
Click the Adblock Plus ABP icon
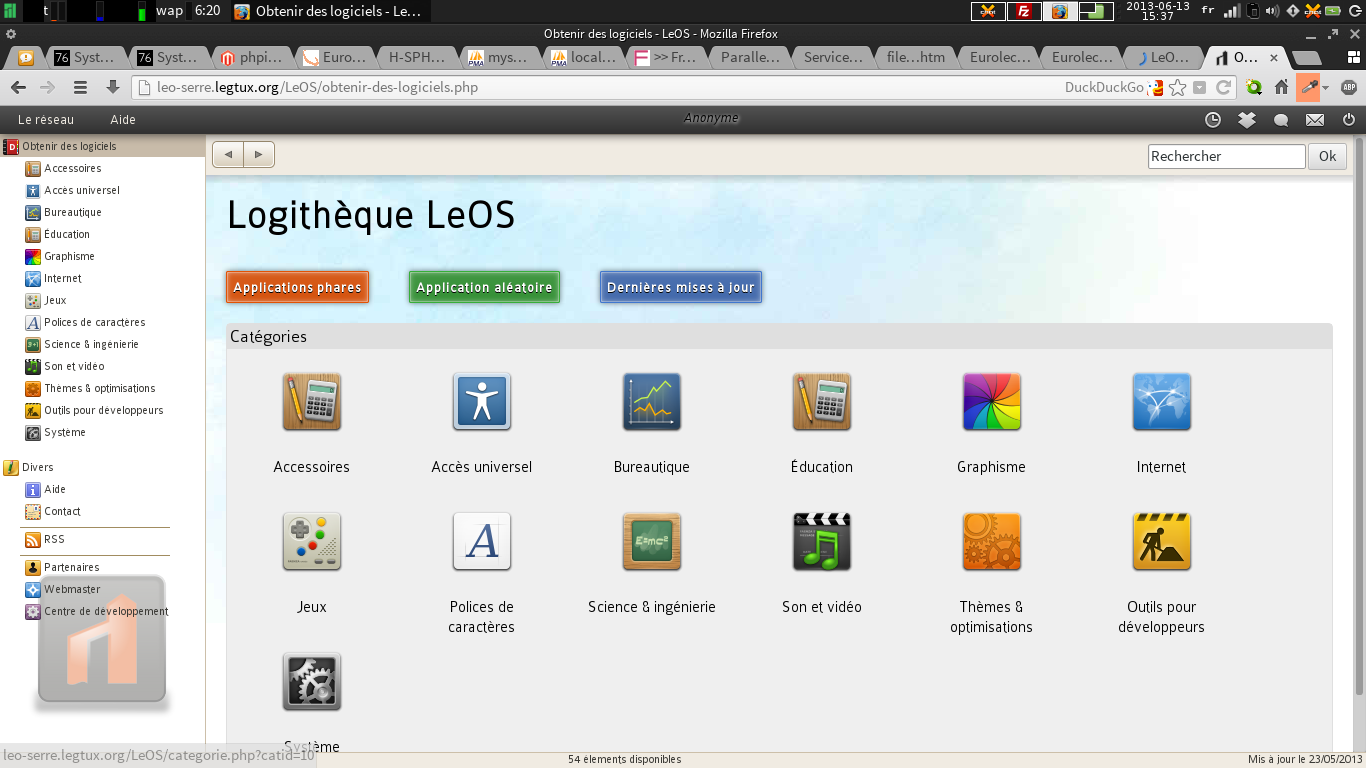(1349, 87)
